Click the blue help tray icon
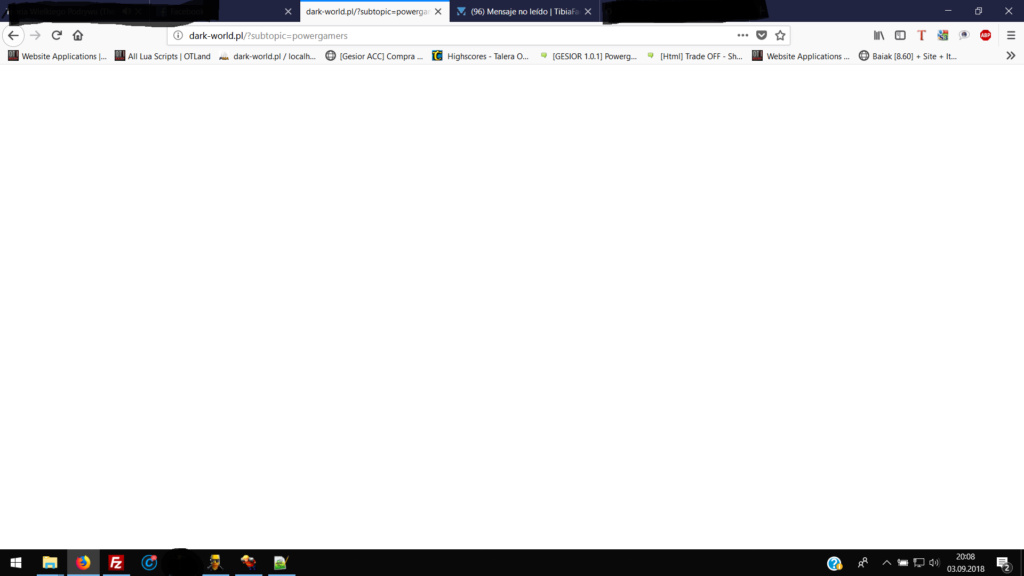Viewport: 1024px width, 576px height. click(x=834, y=563)
